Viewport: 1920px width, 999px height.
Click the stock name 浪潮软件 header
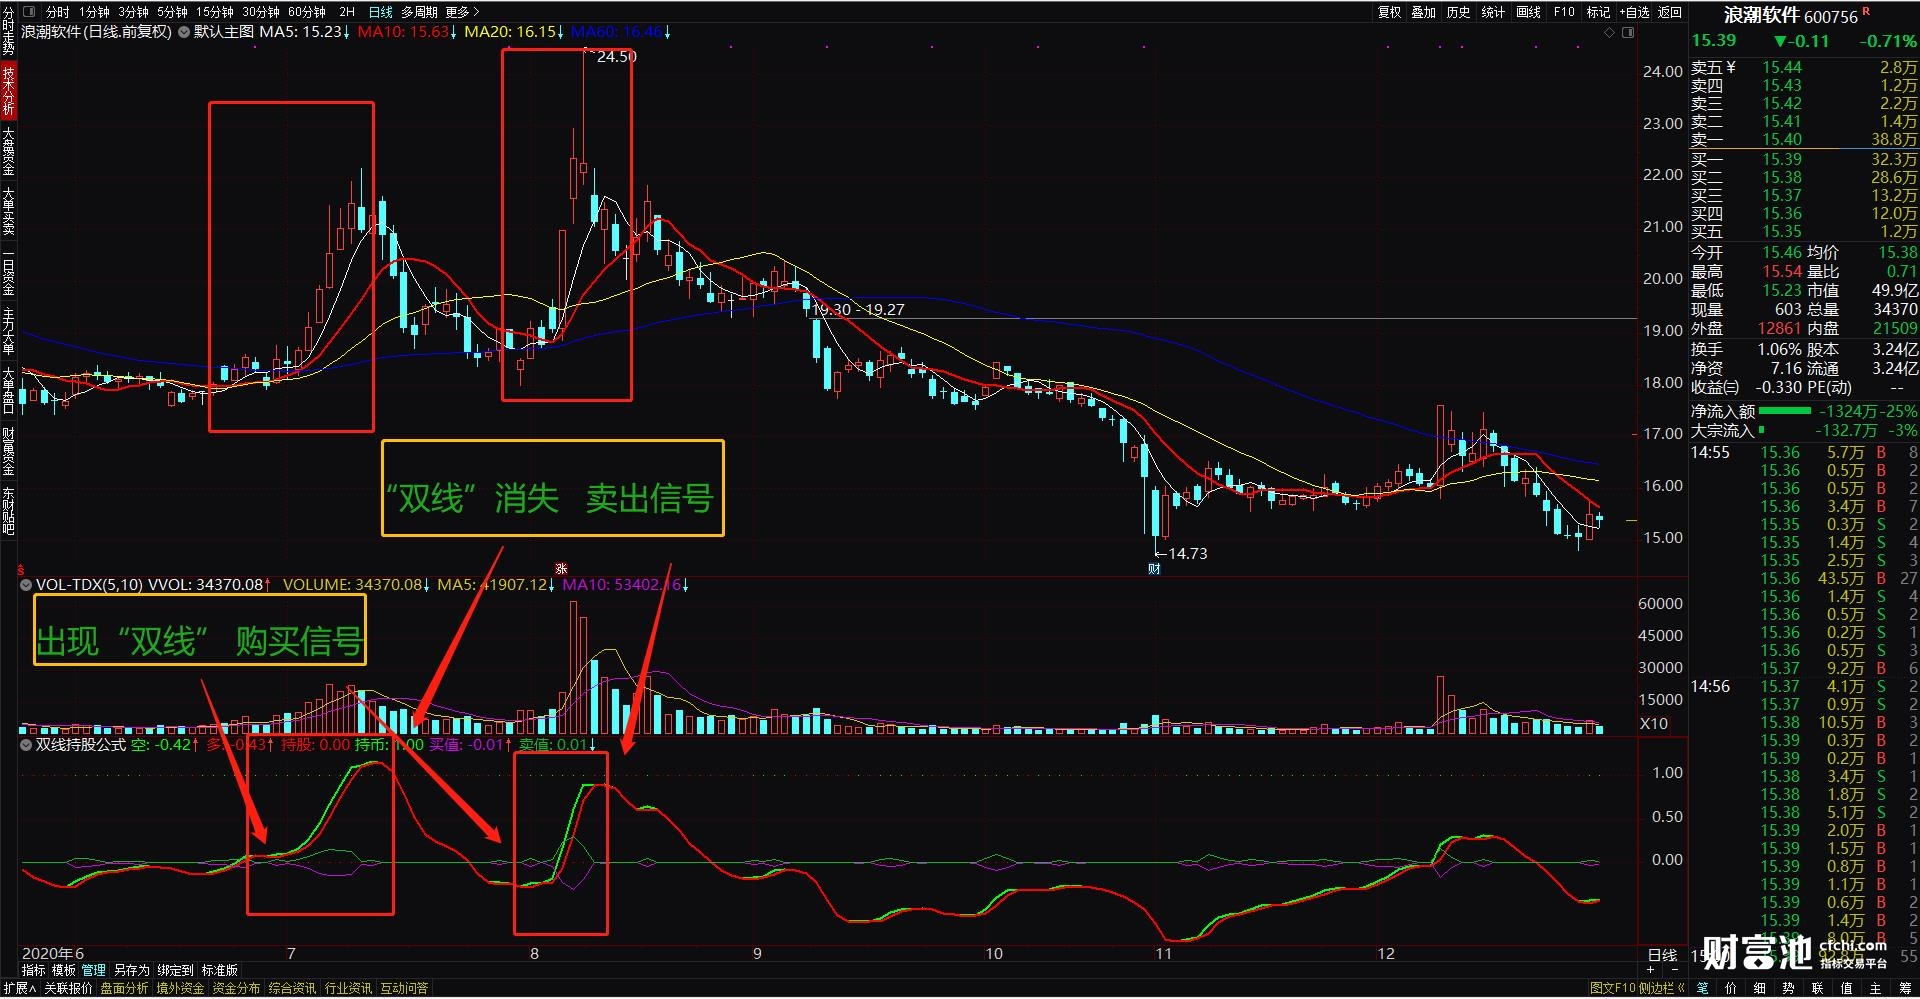point(1762,15)
